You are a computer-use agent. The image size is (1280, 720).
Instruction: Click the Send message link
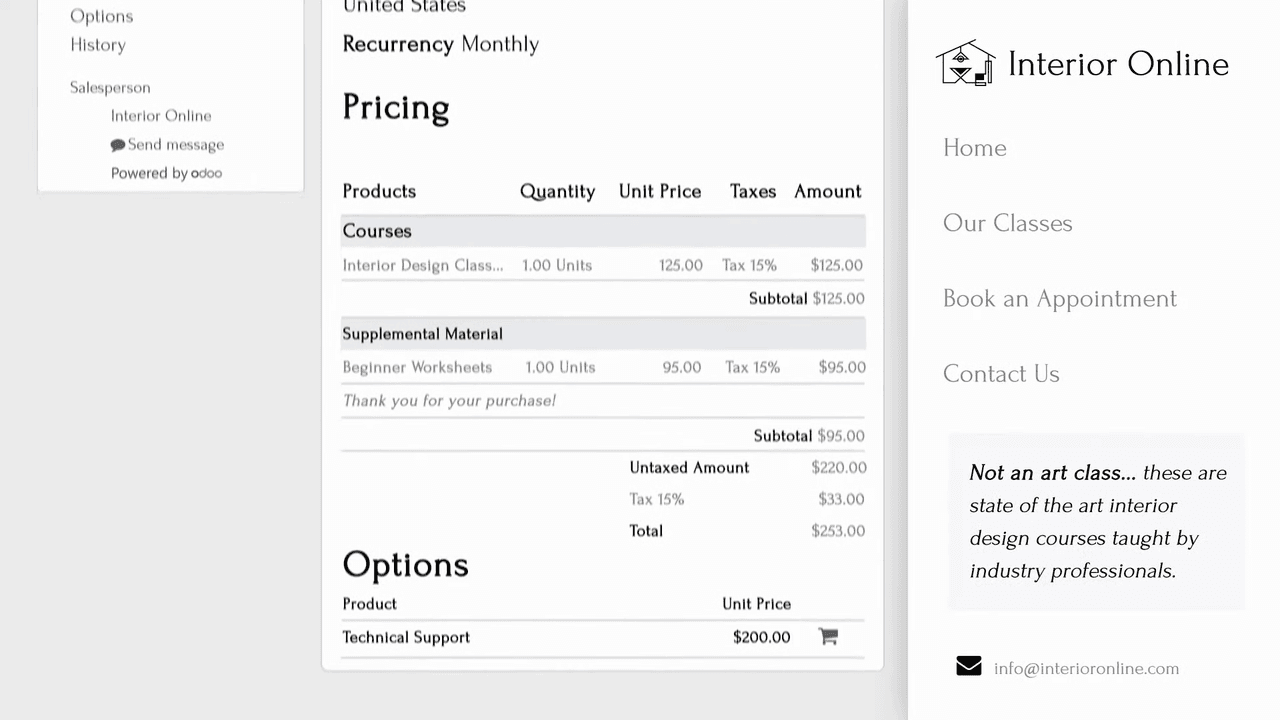(175, 145)
